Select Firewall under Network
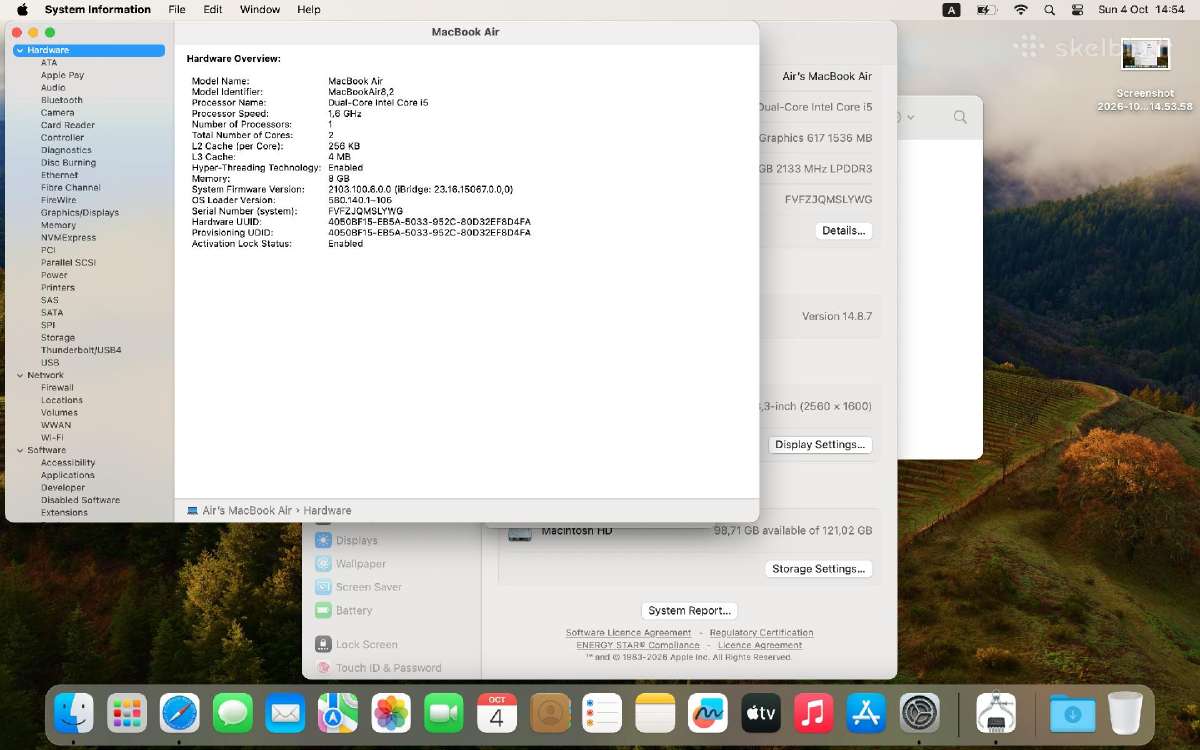The image size is (1200, 750). coord(57,387)
